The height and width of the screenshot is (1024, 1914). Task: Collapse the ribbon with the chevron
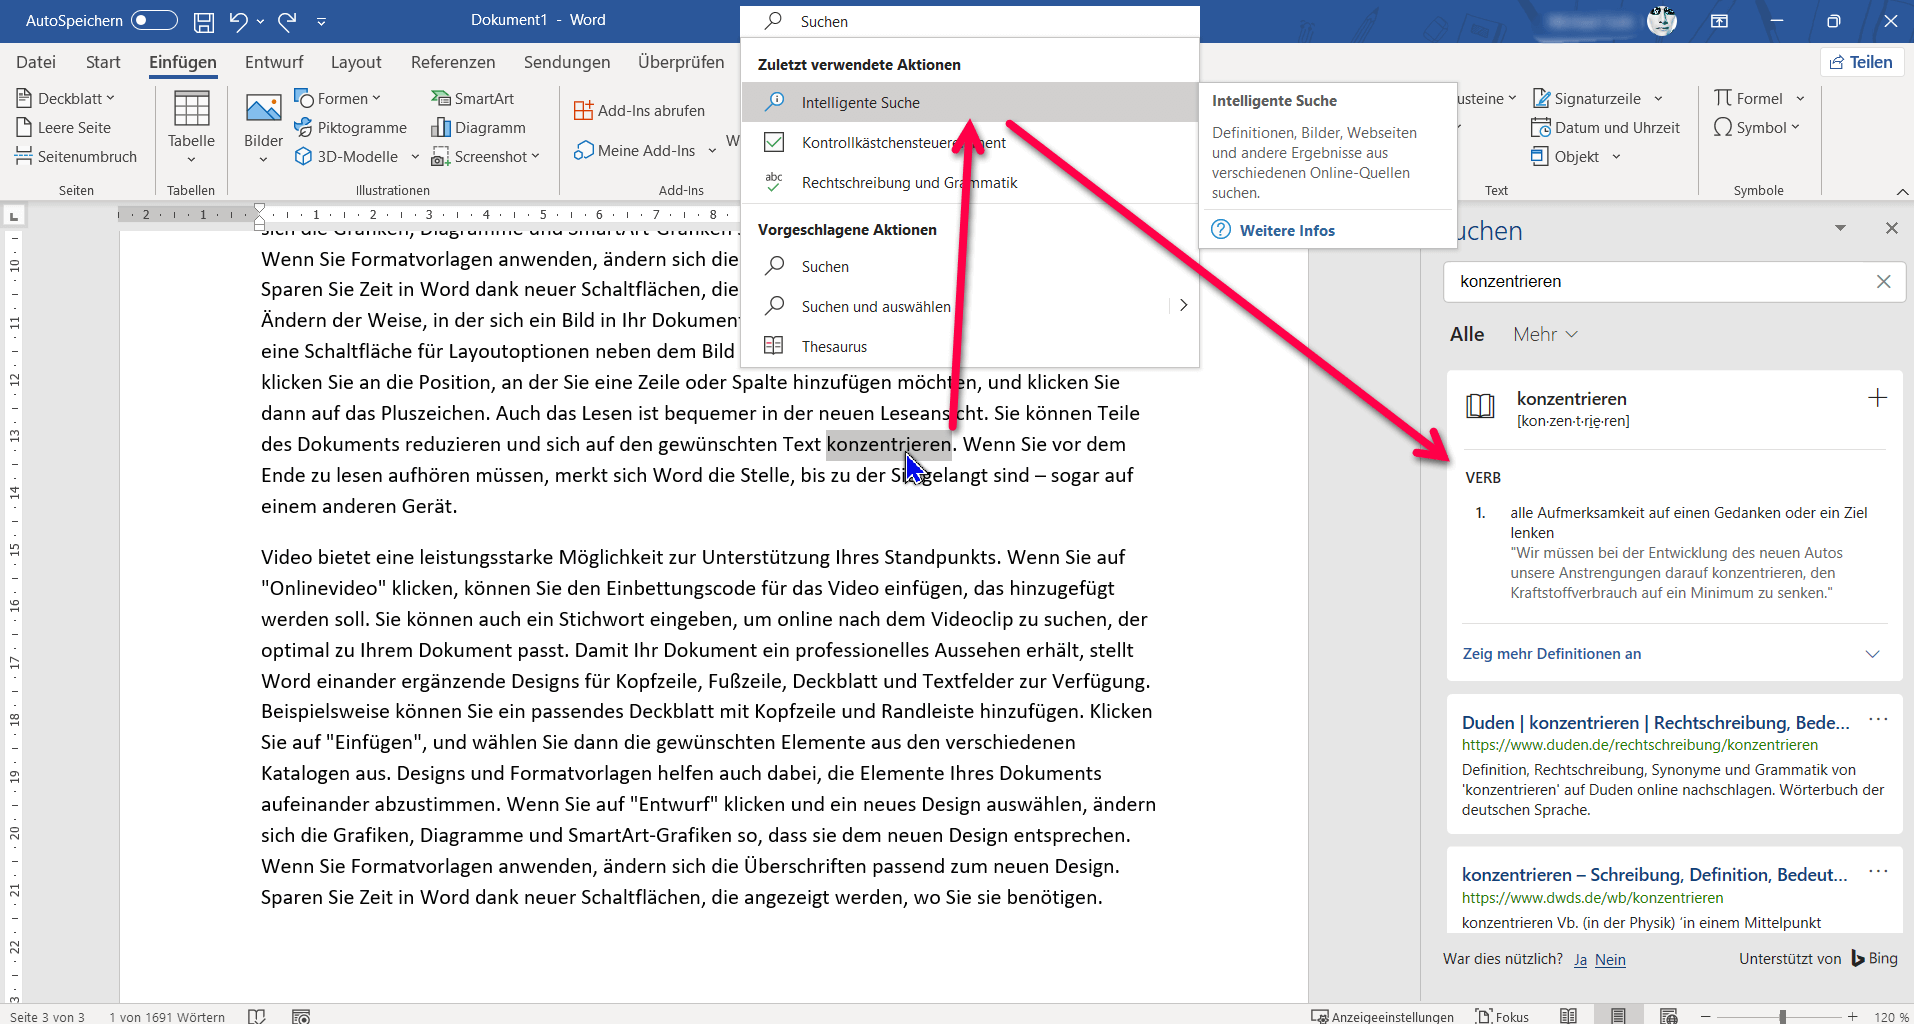(x=1901, y=191)
